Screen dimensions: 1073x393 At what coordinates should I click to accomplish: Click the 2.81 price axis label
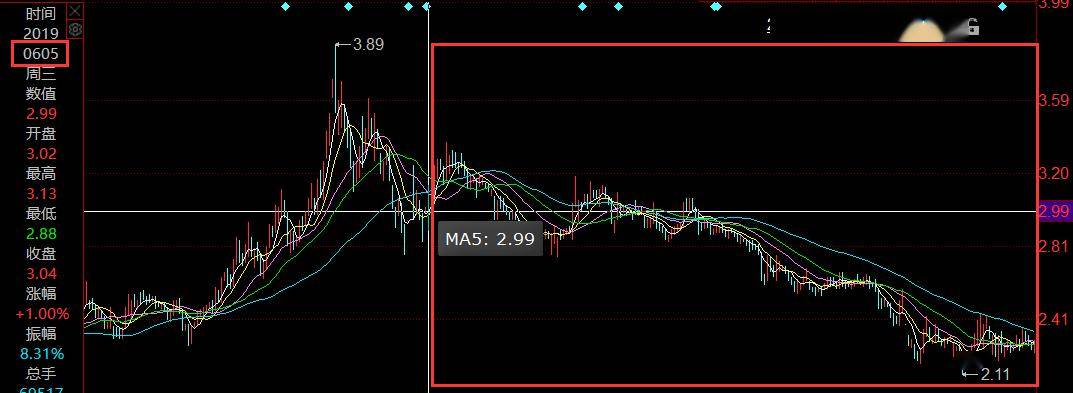[1054, 246]
